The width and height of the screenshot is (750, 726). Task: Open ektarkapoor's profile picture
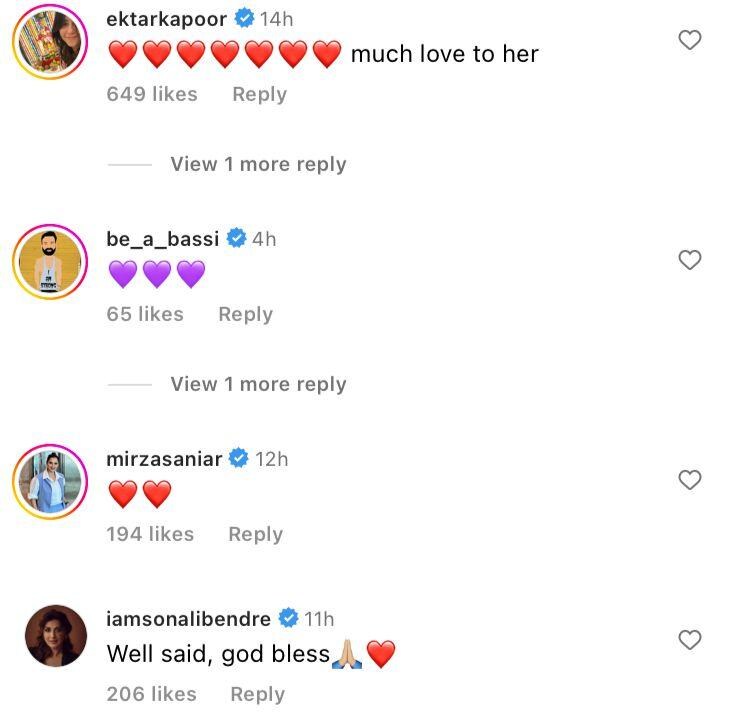click(x=50, y=43)
